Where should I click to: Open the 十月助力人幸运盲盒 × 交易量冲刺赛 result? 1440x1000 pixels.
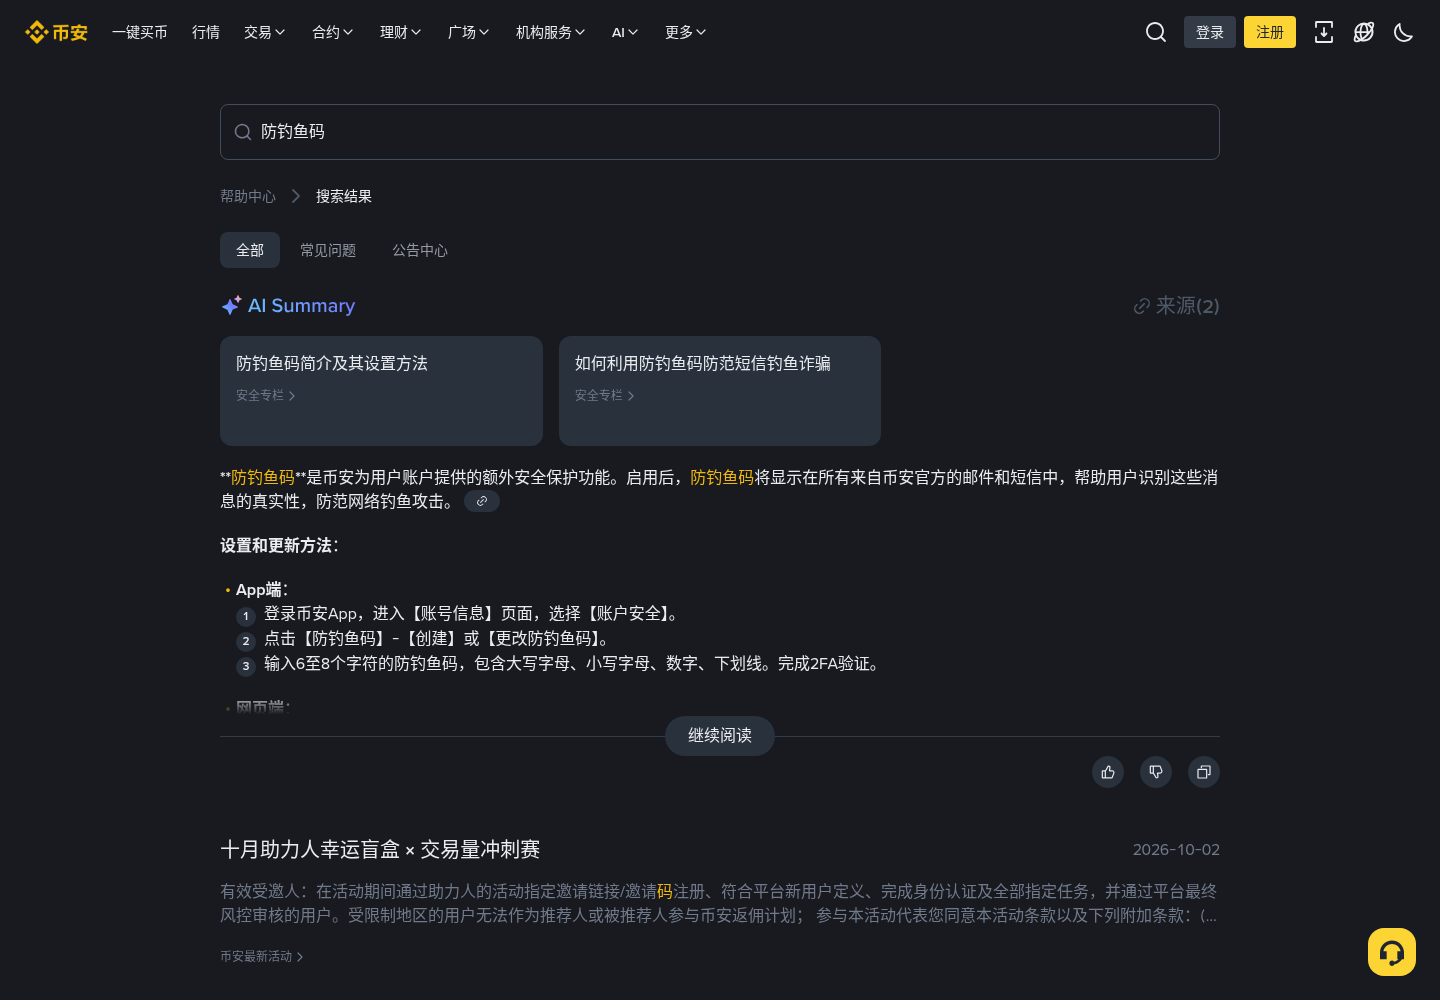[x=380, y=850]
